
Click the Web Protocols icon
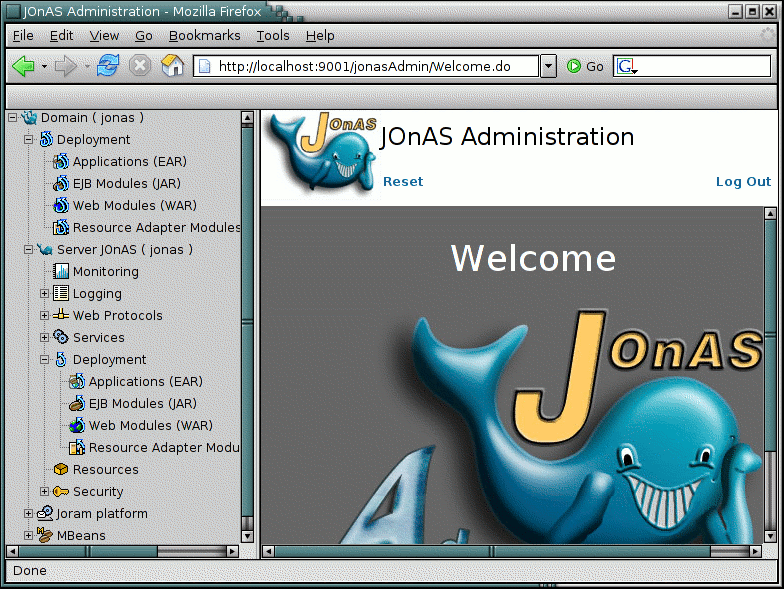click(61, 315)
